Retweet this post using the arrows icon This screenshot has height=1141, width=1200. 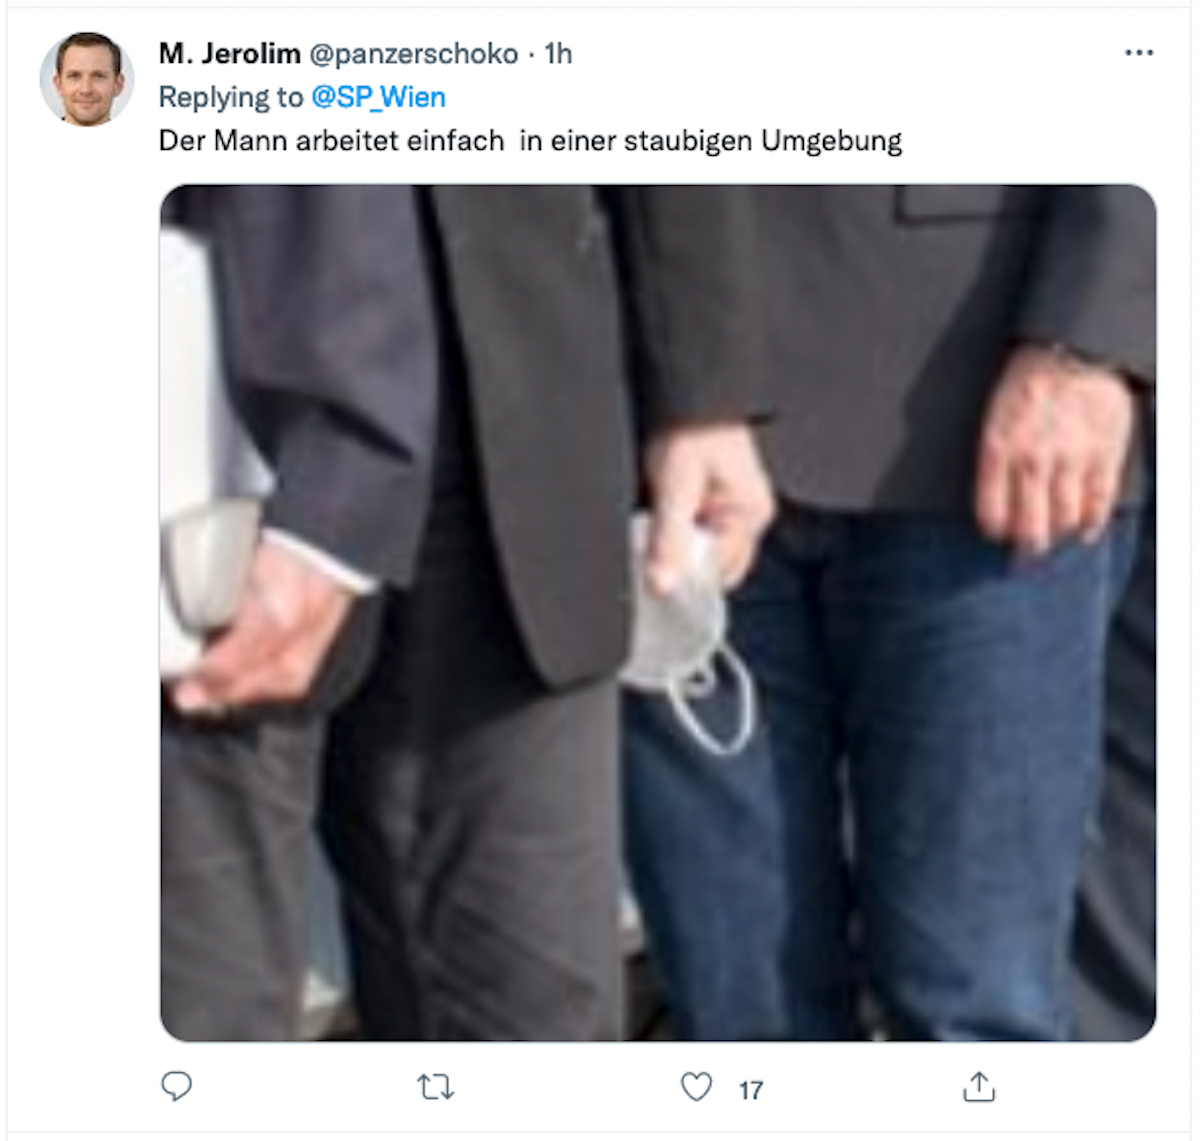pyautogui.click(x=435, y=1086)
